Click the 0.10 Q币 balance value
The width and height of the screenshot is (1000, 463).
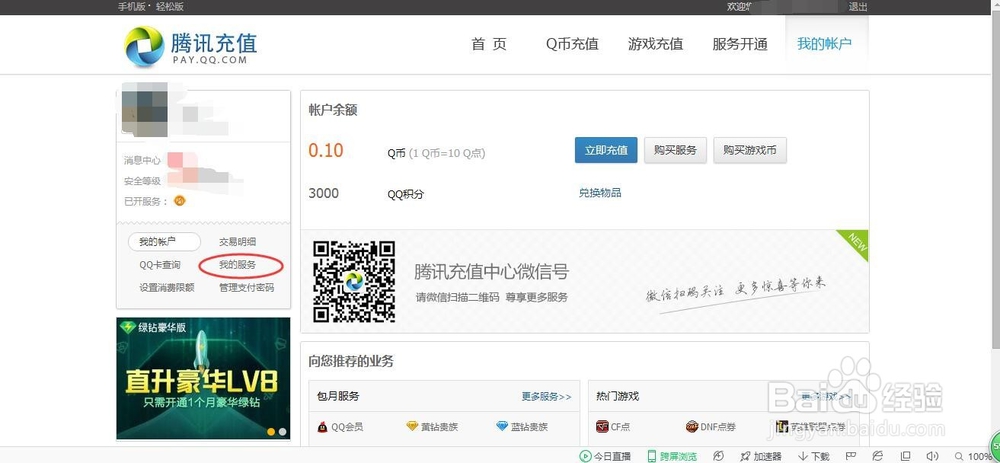click(x=325, y=151)
